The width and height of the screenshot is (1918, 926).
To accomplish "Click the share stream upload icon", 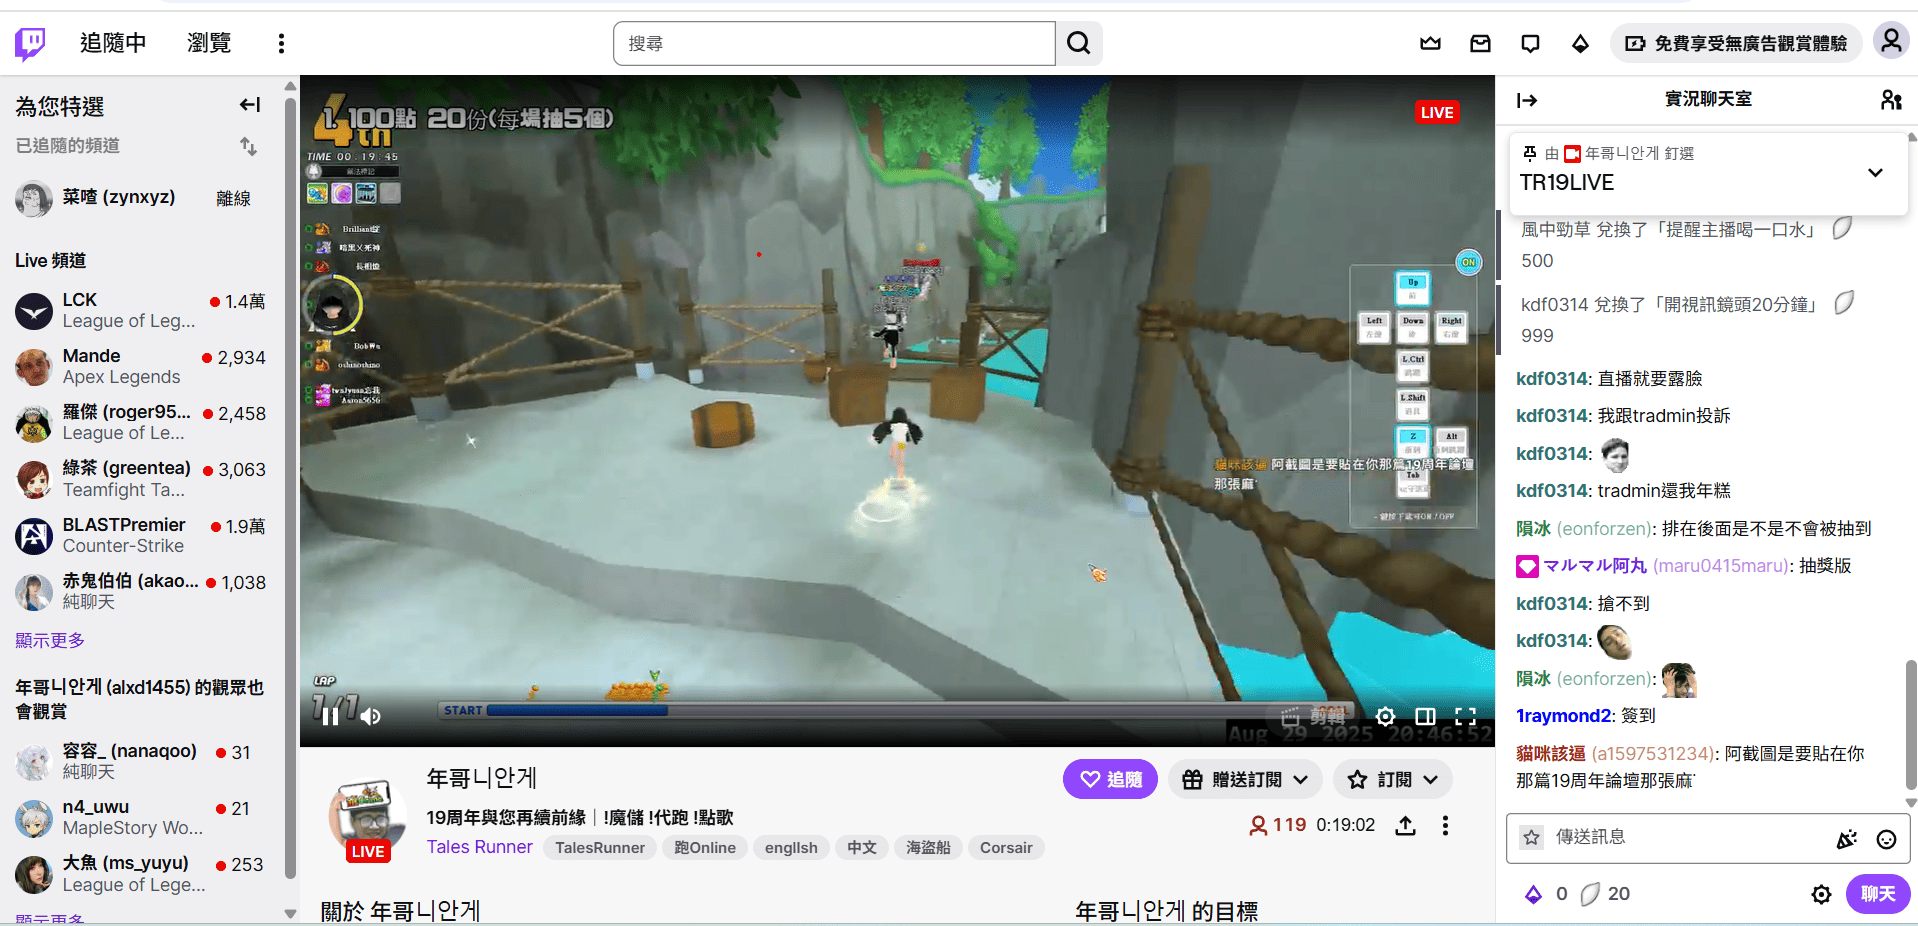I will (x=1405, y=825).
